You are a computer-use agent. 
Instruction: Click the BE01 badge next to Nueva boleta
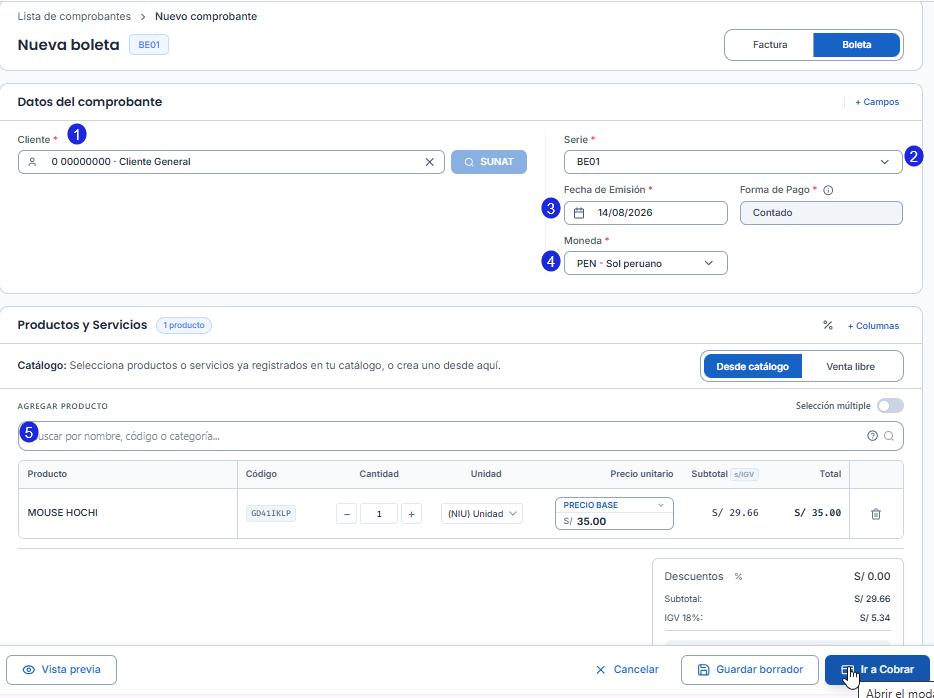149,45
